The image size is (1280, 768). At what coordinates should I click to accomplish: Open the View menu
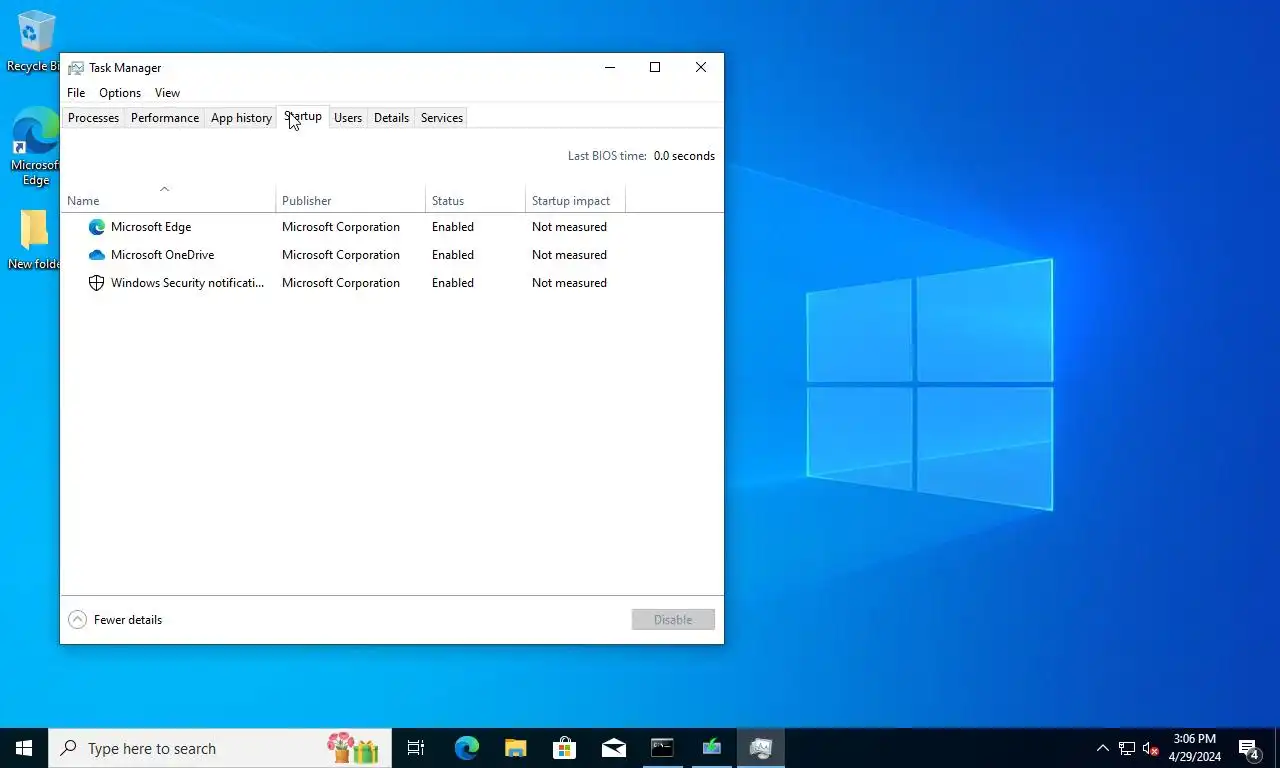tap(167, 93)
